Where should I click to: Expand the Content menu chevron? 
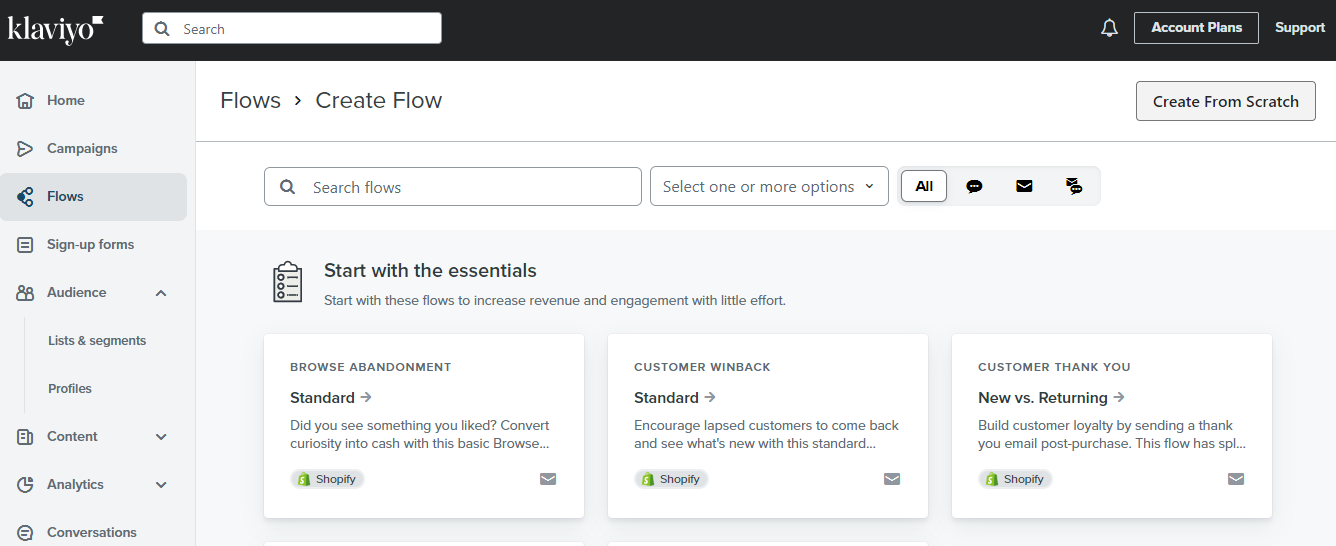tap(161, 437)
